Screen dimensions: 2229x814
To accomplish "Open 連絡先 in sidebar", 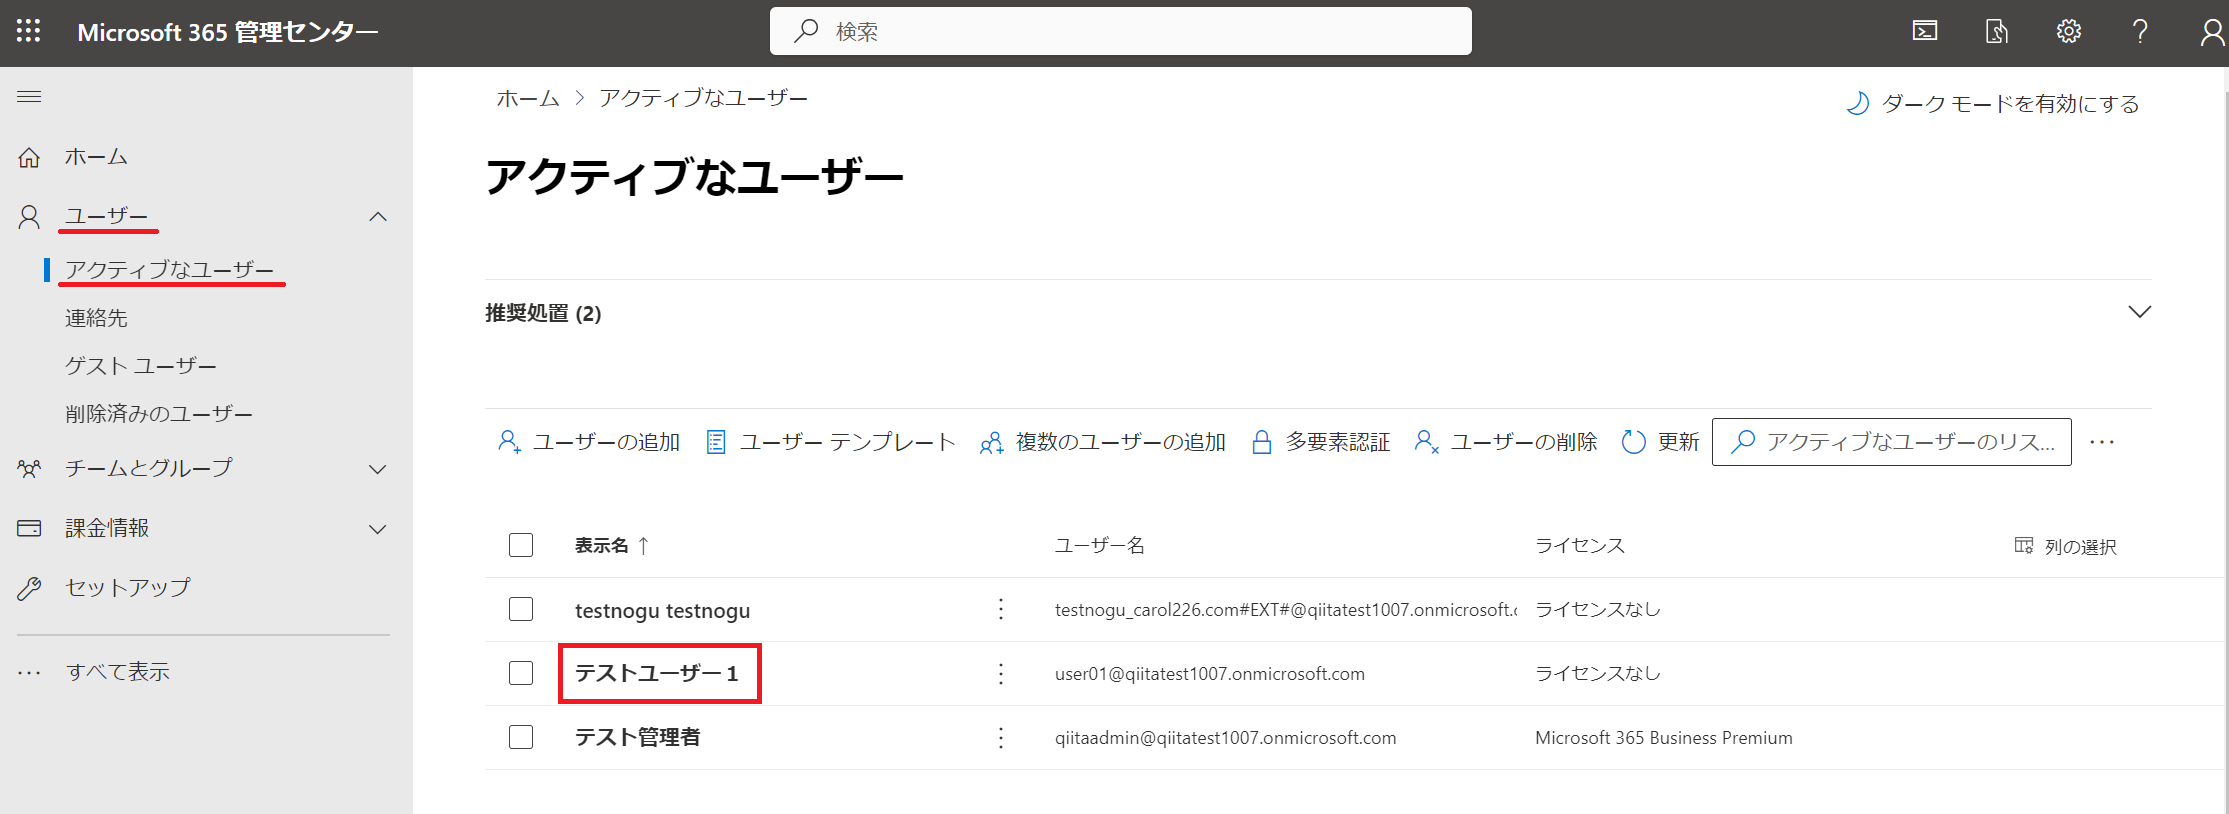I will 96,318.
